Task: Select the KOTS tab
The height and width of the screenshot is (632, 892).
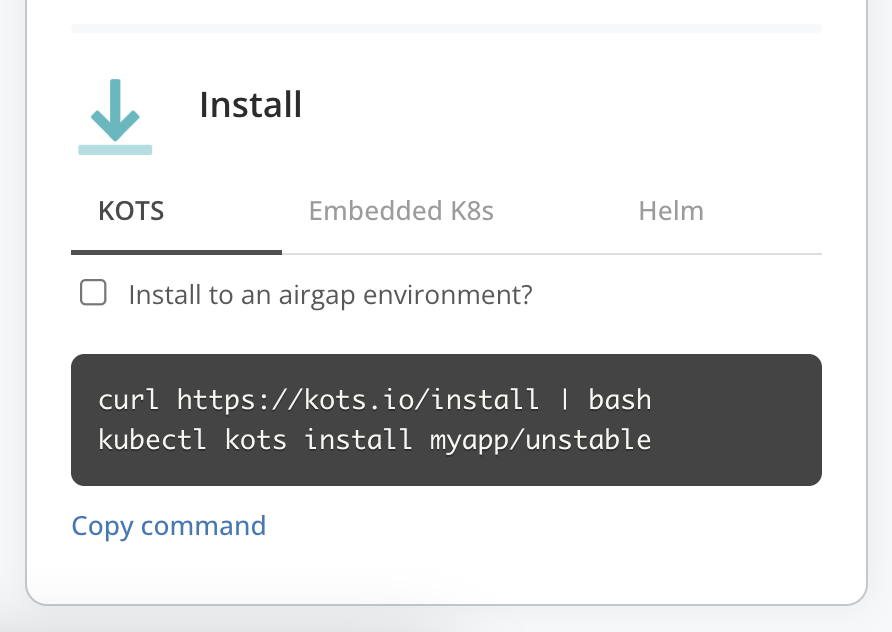Action: point(131,211)
